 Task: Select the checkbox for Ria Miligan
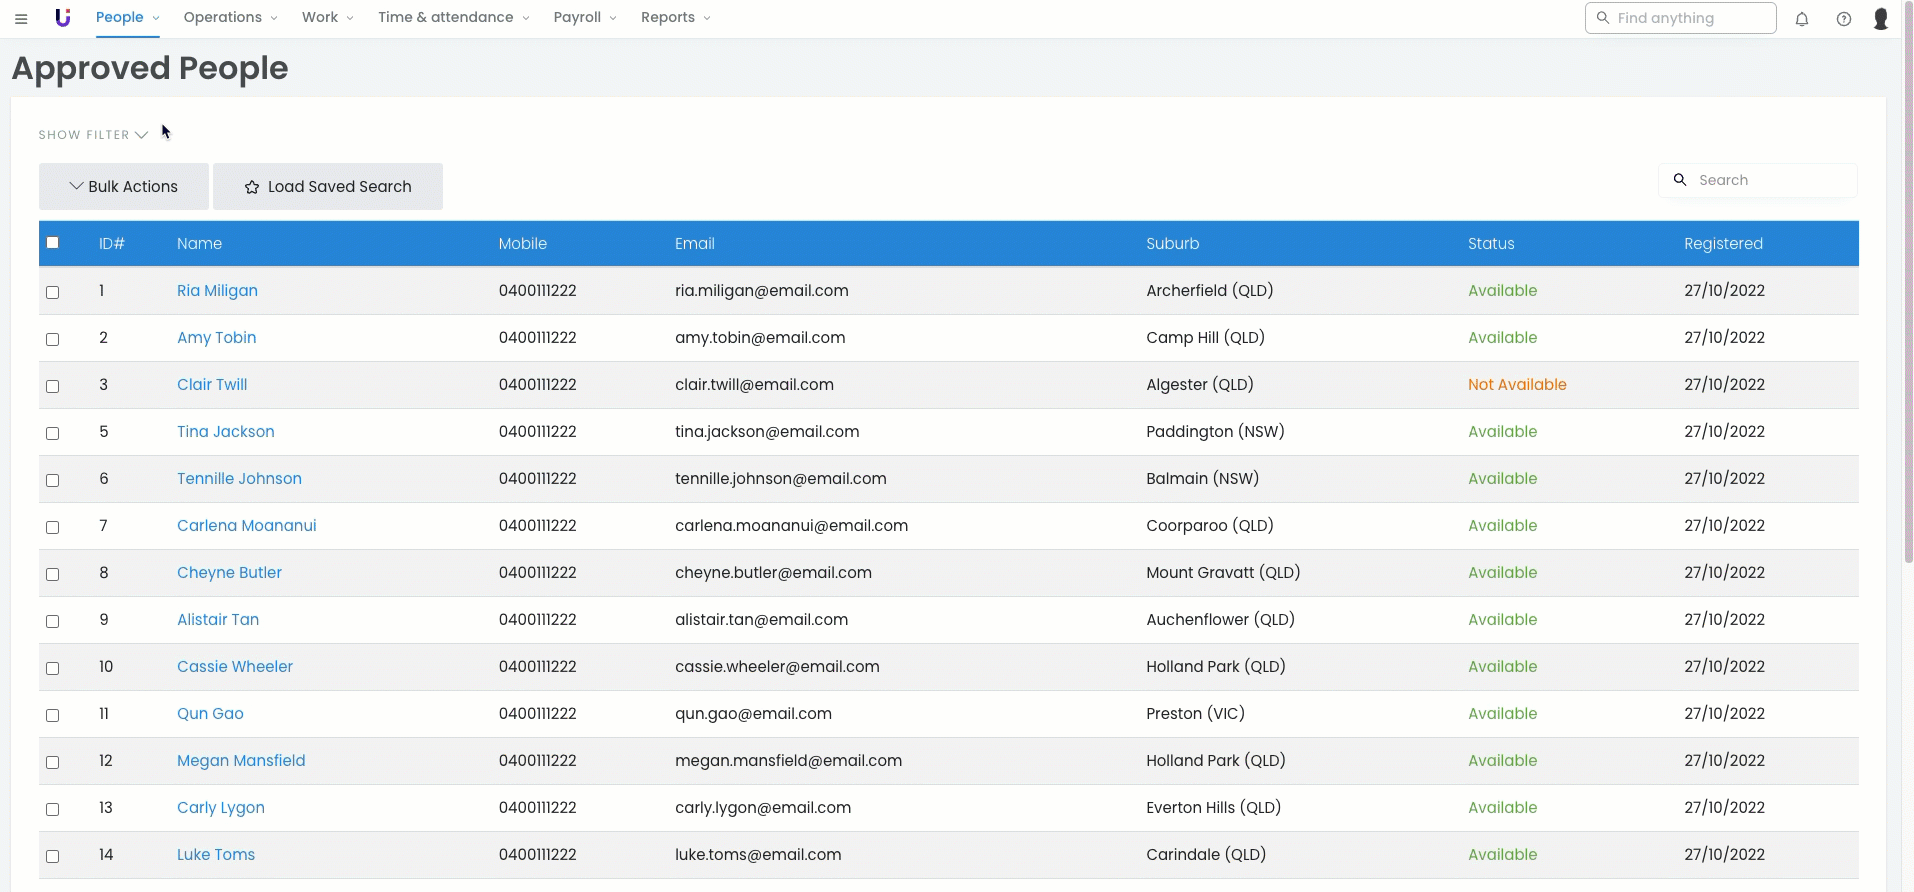point(53,292)
